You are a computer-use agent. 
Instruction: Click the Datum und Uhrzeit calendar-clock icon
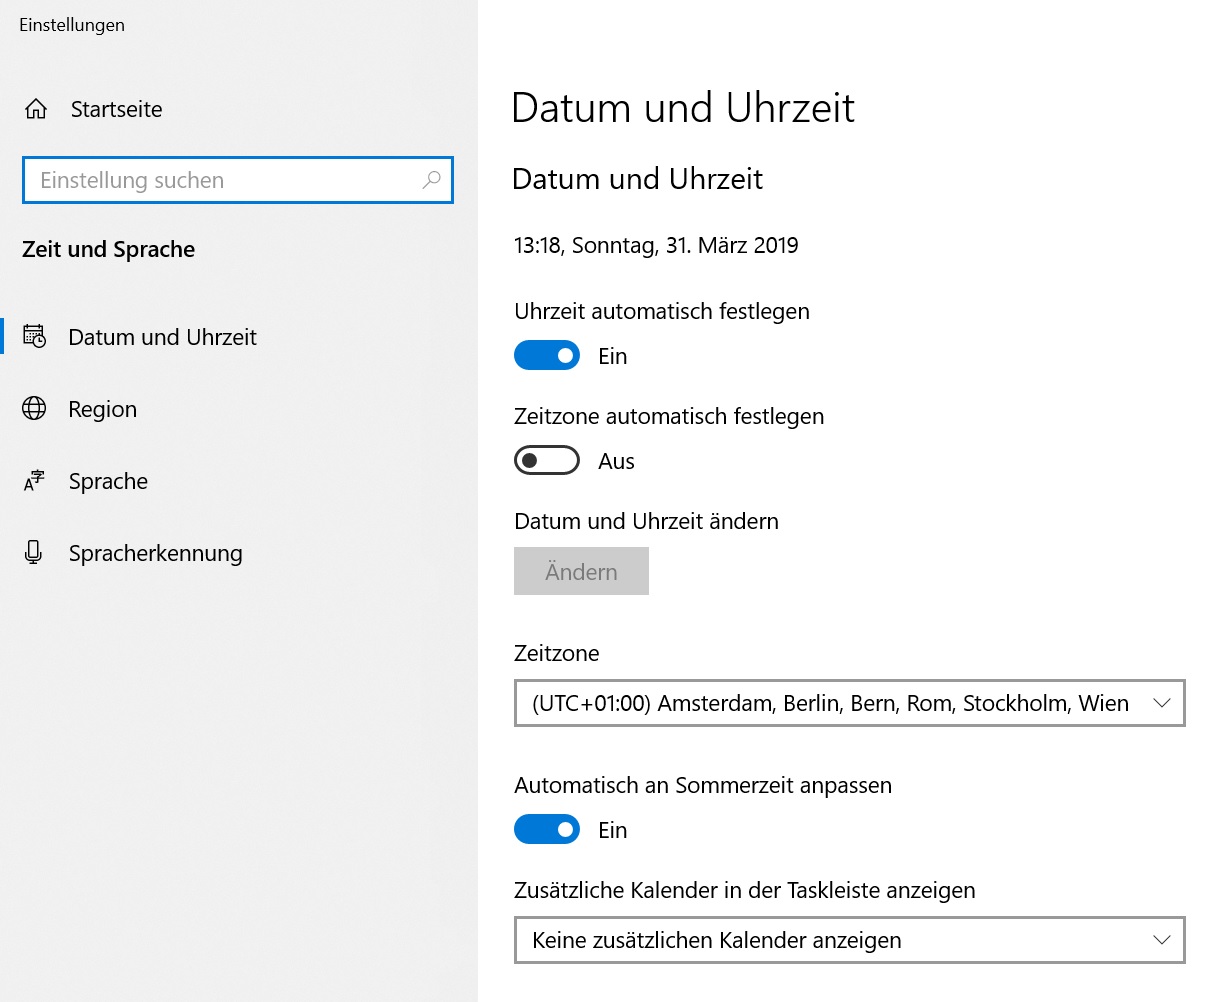click(x=34, y=337)
